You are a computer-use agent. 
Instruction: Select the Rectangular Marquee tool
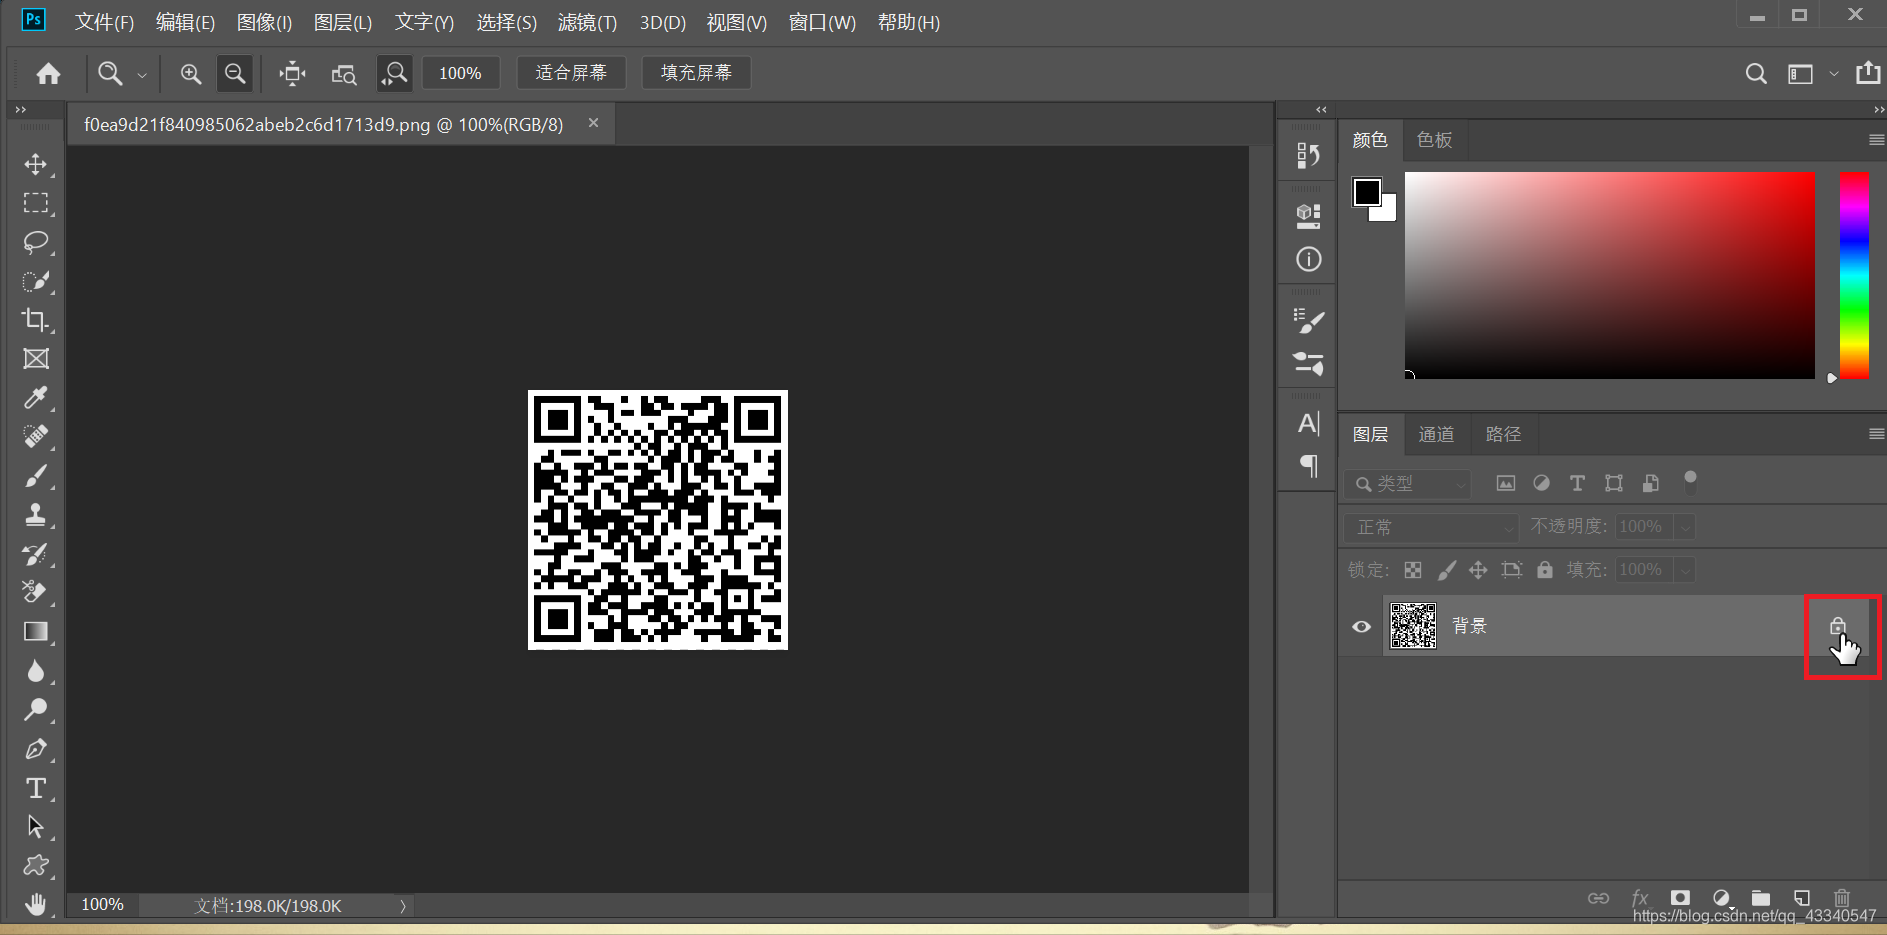(36, 203)
